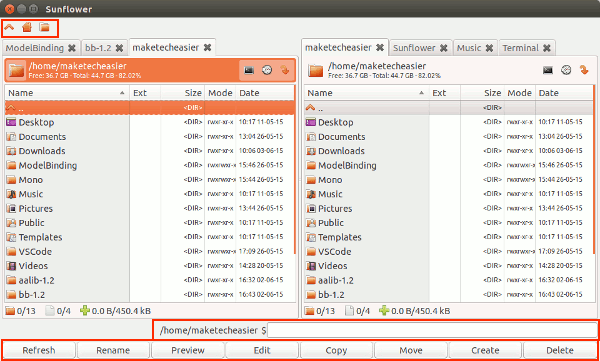This screenshot has width=600, height=361.
Task: Select parent directory row in right pane
Action: (x=448, y=108)
